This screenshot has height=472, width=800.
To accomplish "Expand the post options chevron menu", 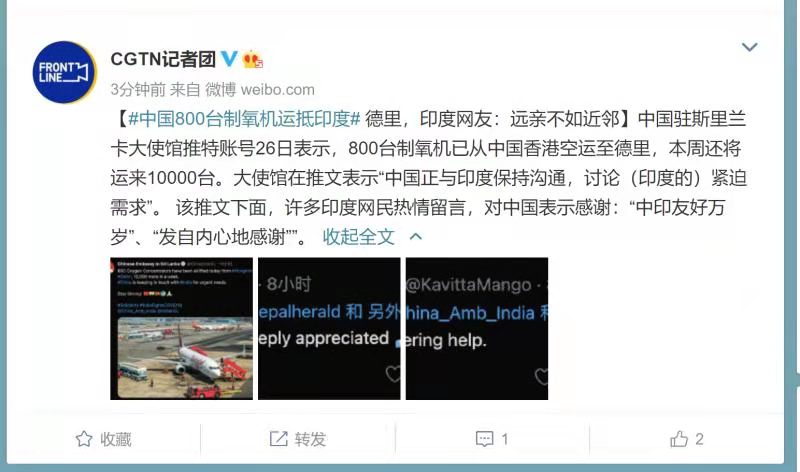I will [x=749, y=47].
